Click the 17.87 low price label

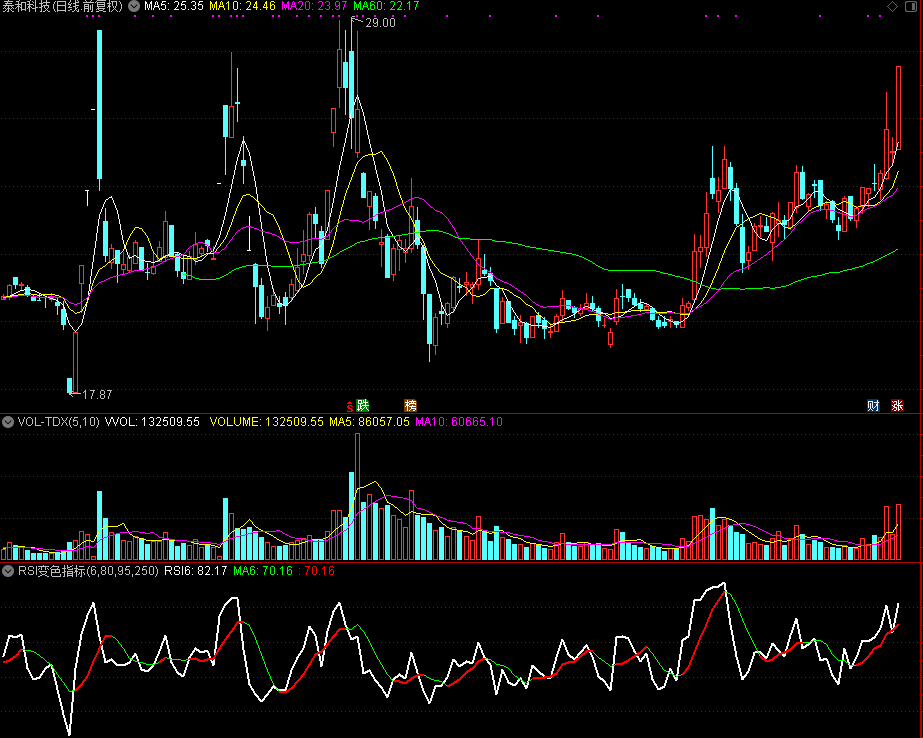97,395
